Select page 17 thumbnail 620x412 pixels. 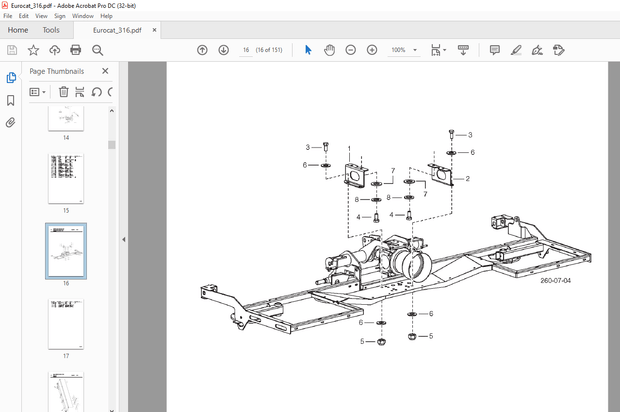pos(66,324)
